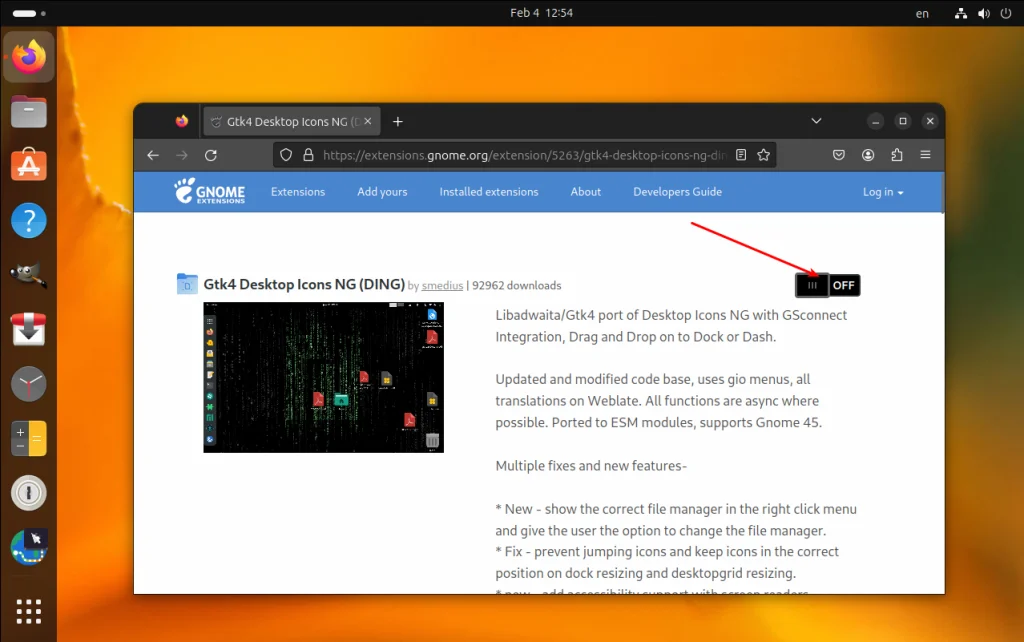
Task: Select the Gtk4 Desktop Icons NG tab
Action: click(x=291, y=121)
